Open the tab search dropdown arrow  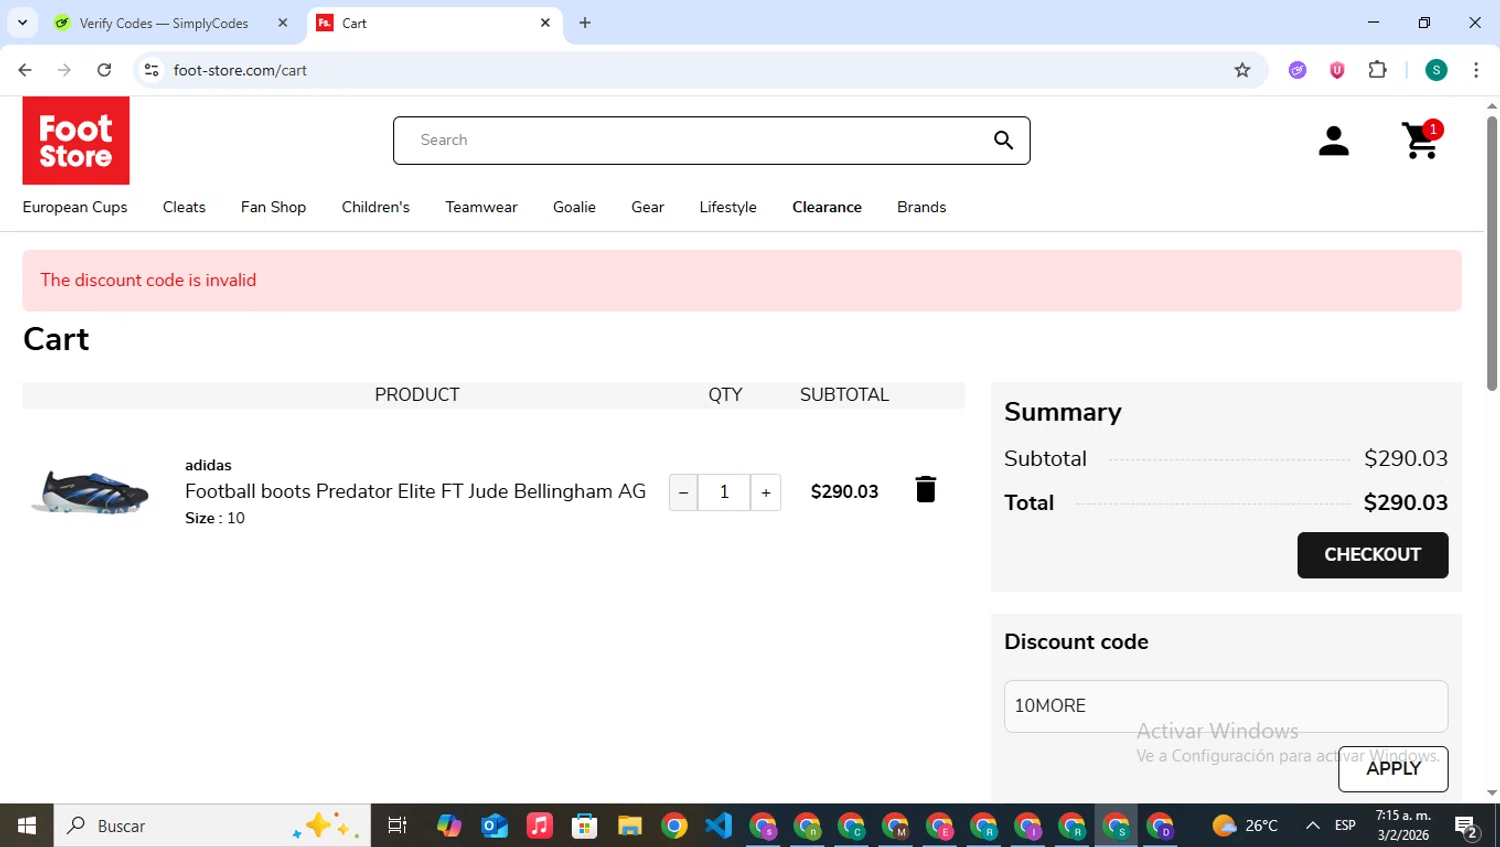(x=22, y=22)
